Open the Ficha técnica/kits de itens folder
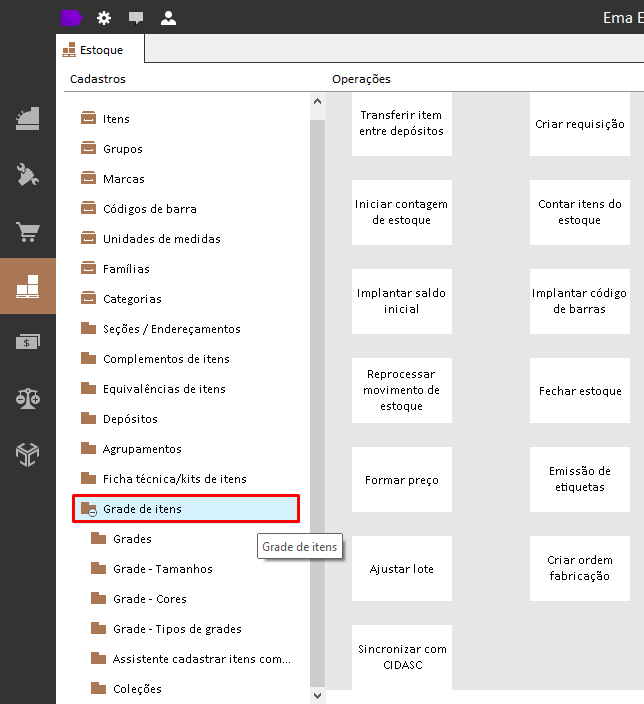Viewport: 644px width, 704px height. click(x=175, y=479)
